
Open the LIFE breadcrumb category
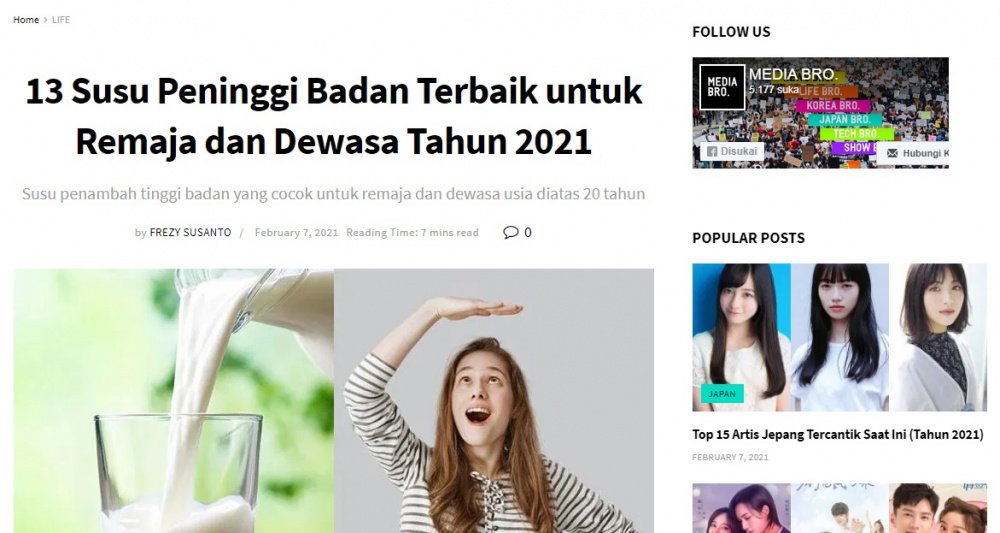click(61, 20)
